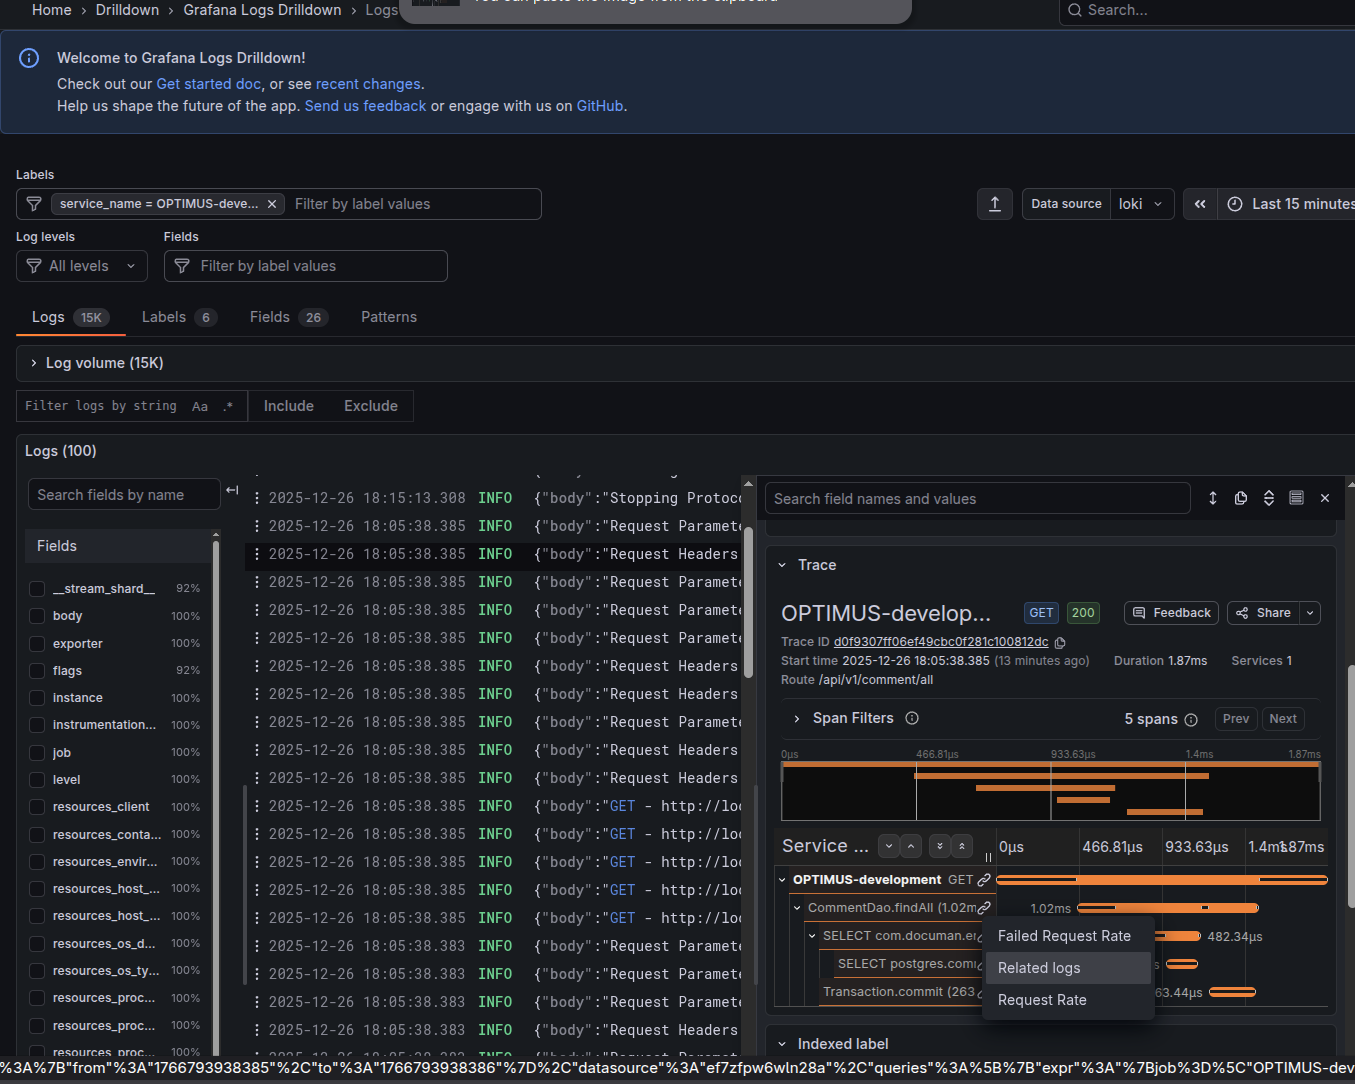Click the regex toggle in log filter
The width and height of the screenshot is (1355, 1084).
[228, 406]
